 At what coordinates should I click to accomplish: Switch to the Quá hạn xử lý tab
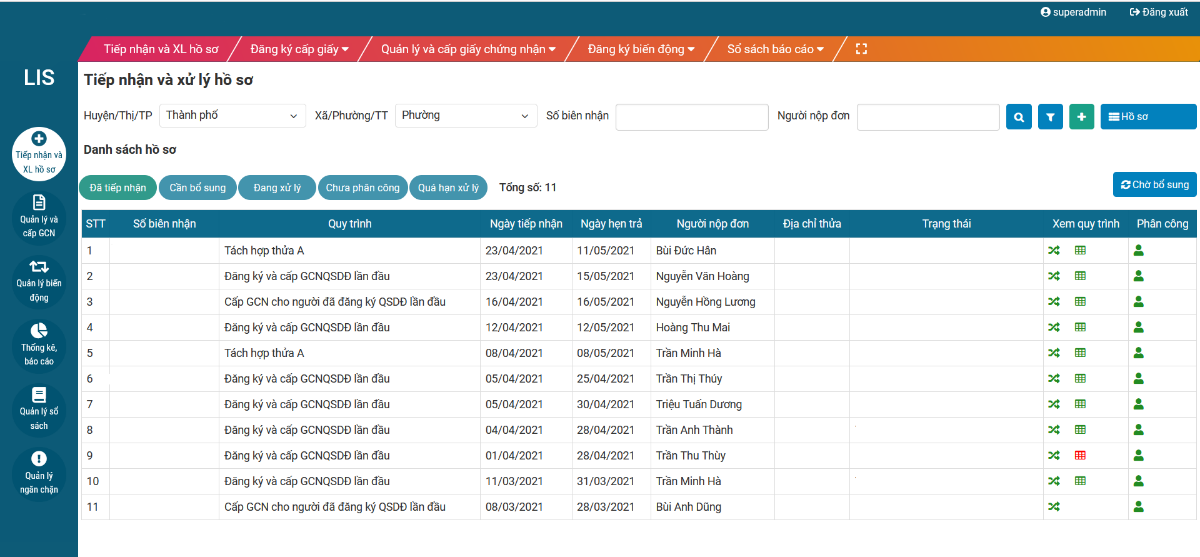point(448,187)
